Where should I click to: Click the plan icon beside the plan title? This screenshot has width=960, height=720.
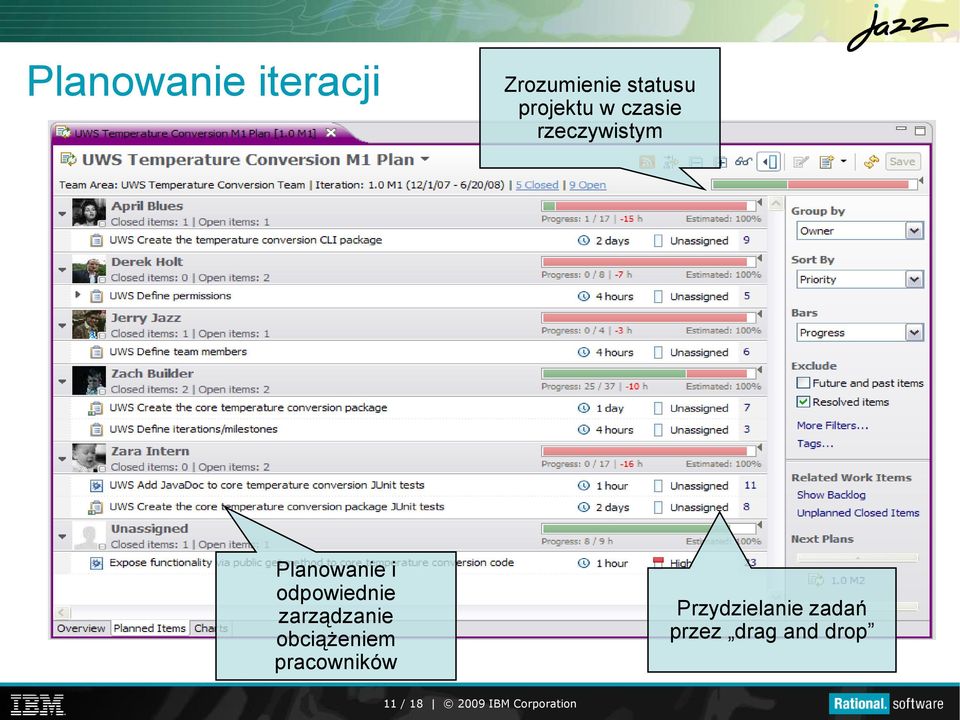[x=68, y=160]
